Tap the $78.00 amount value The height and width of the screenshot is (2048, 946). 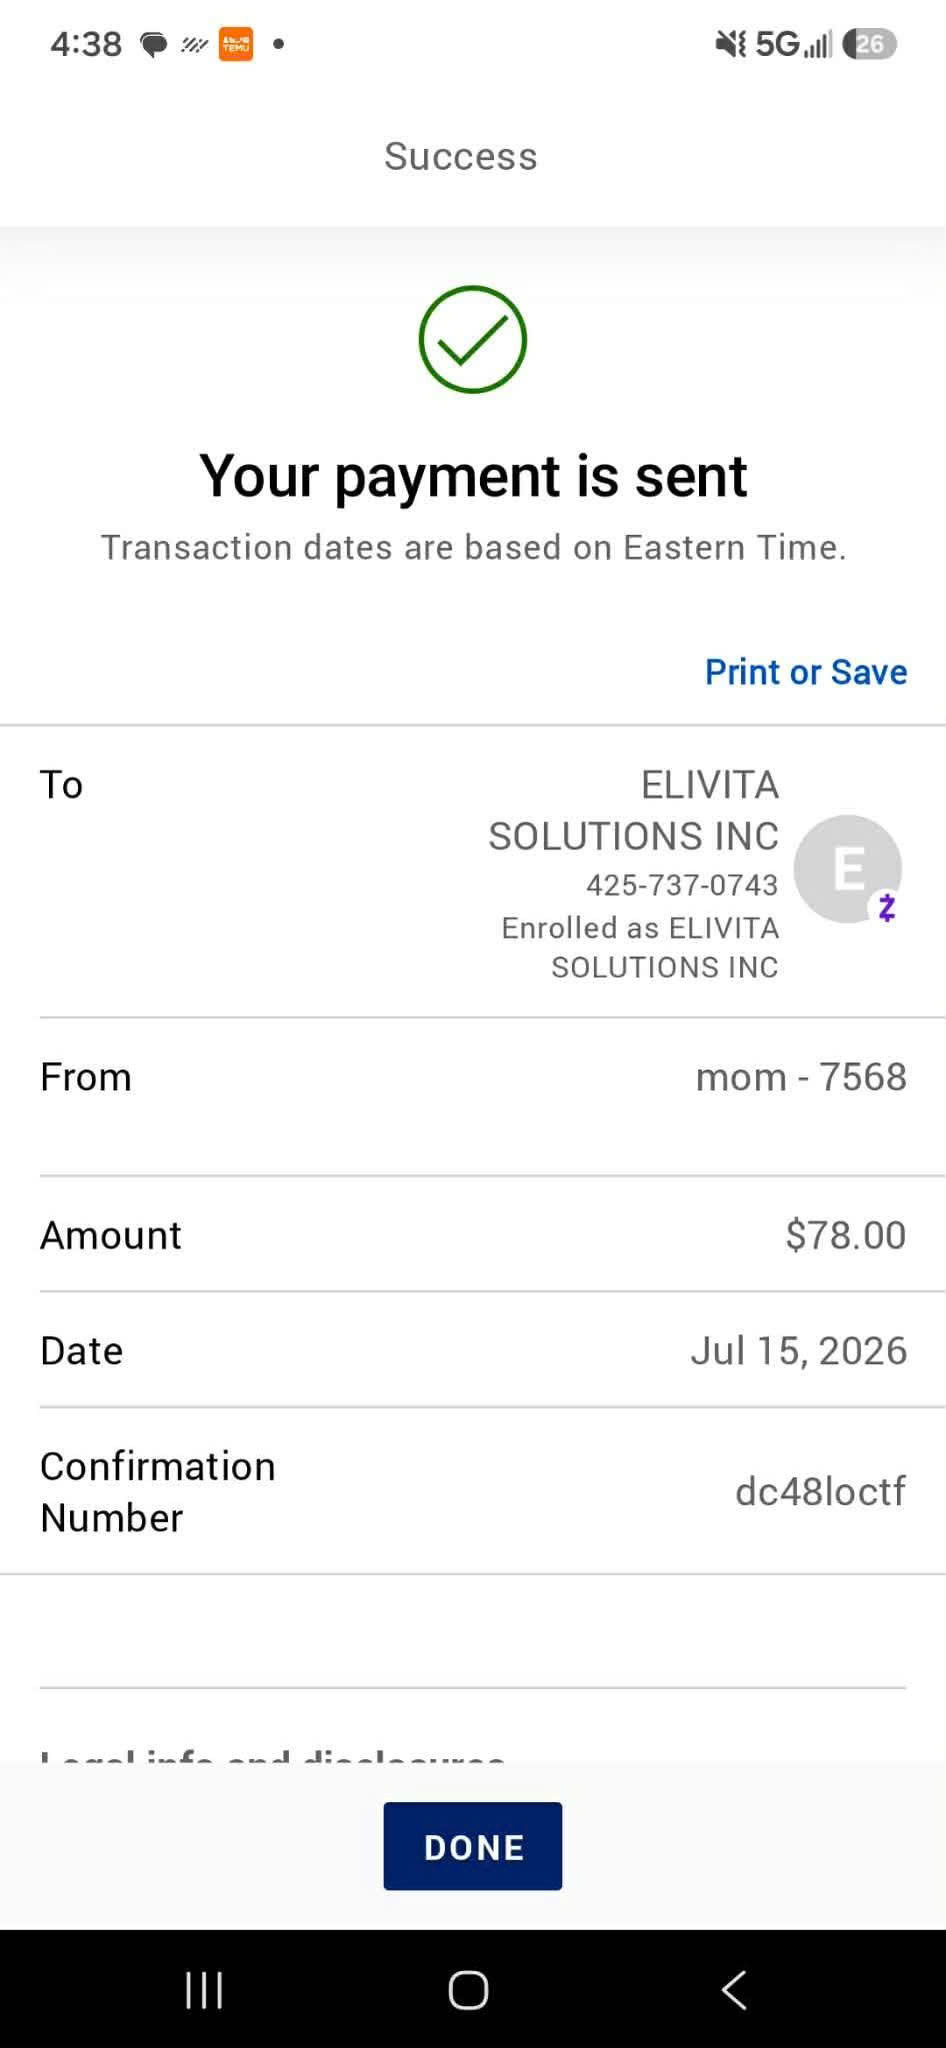(x=846, y=1235)
